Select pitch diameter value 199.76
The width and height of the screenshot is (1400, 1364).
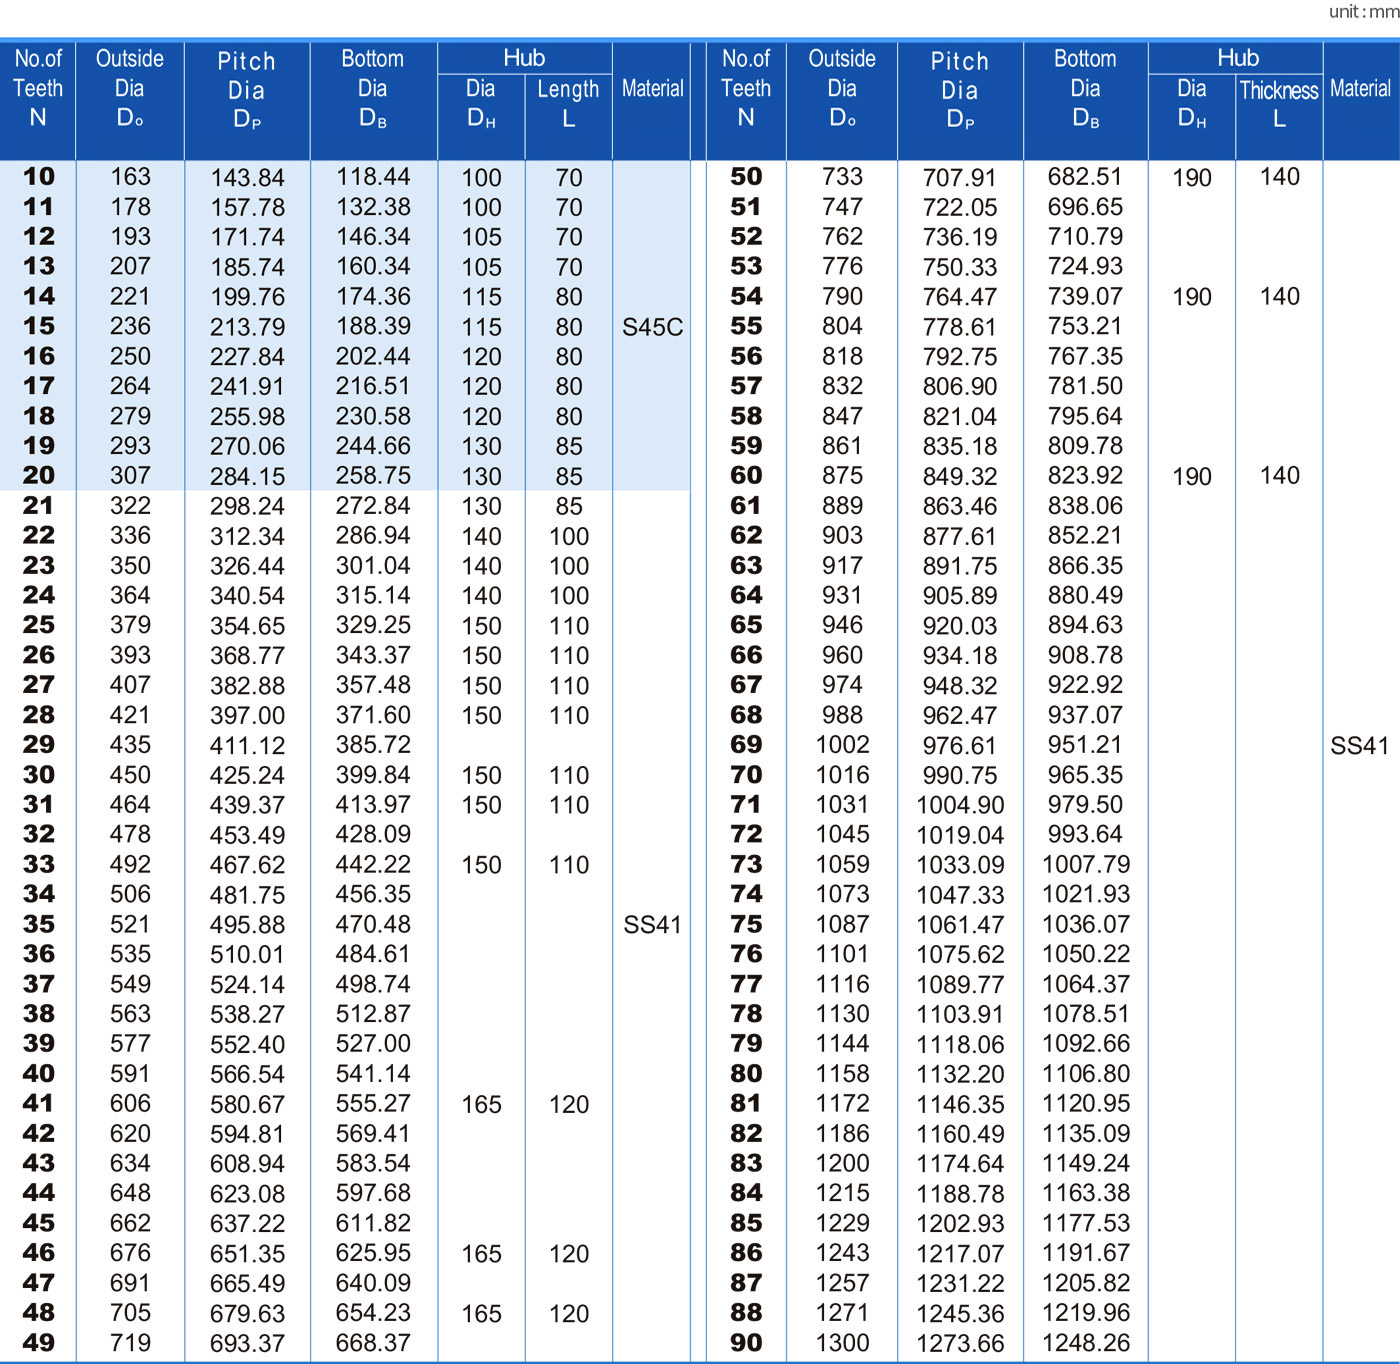point(247,297)
